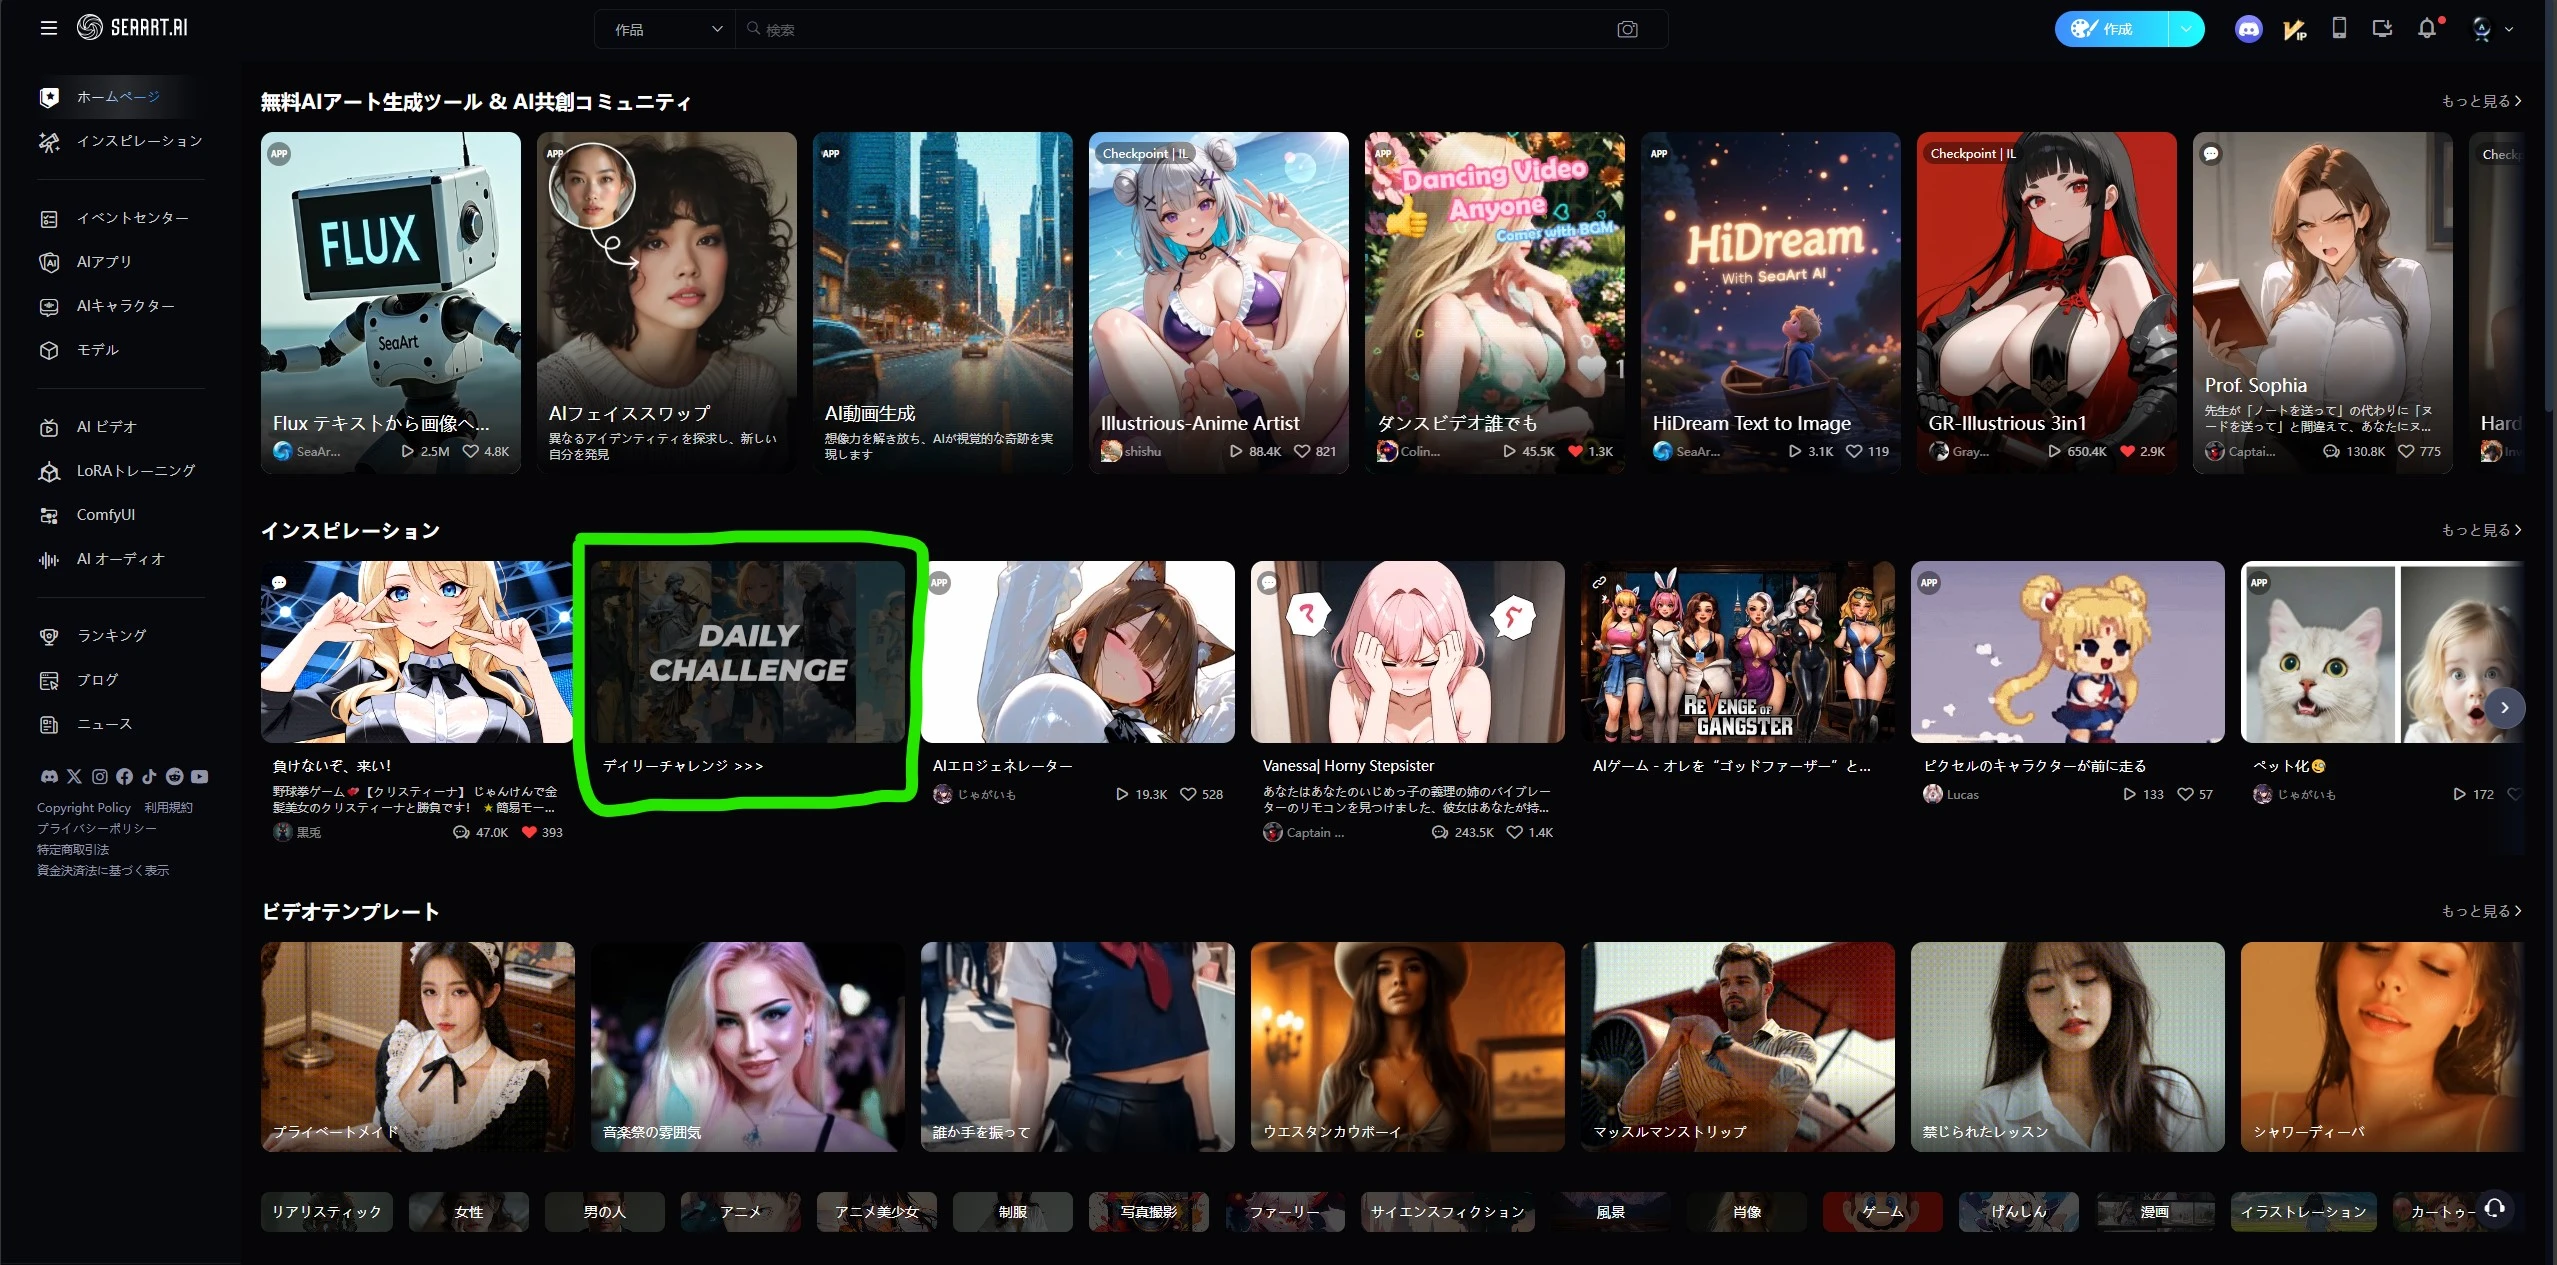Open the TikTok social icon
The height and width of the screenshot is (1265, 2557).
click(x=149, y=776)
